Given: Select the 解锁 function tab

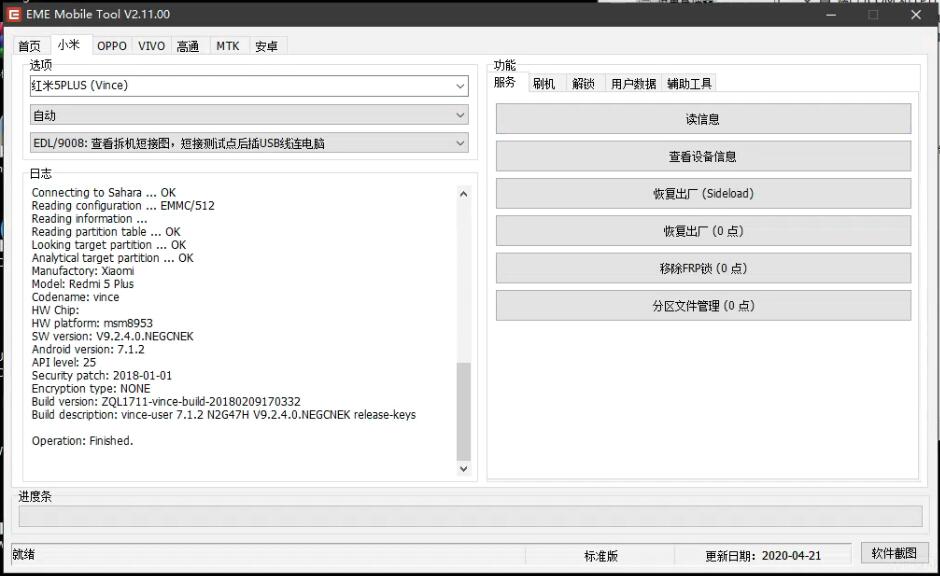Looking at the screenshot, I should click(x=583, y=83).
